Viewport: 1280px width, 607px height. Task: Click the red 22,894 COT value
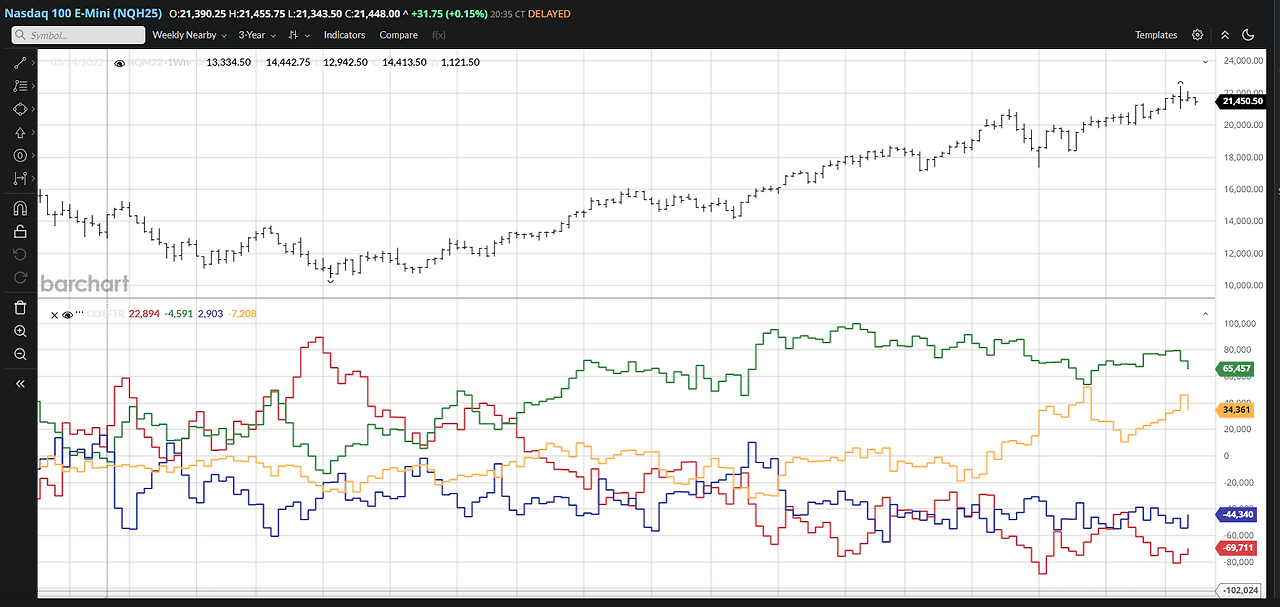[144, 314]
